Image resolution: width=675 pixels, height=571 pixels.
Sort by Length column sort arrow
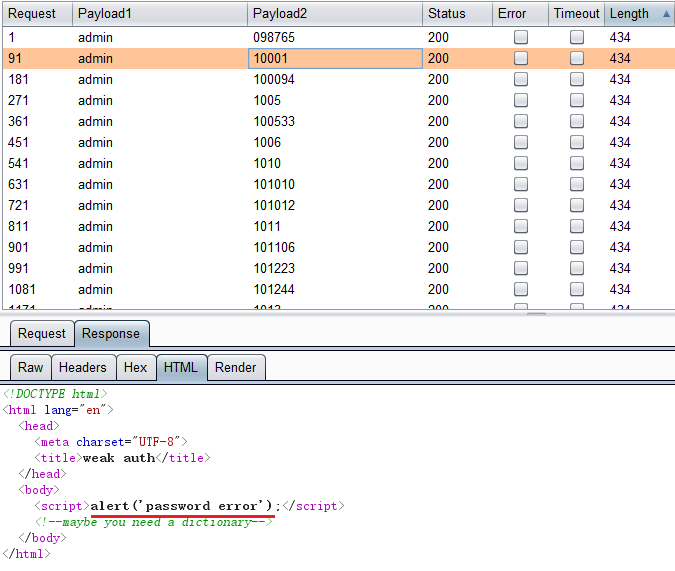point(666,14)
